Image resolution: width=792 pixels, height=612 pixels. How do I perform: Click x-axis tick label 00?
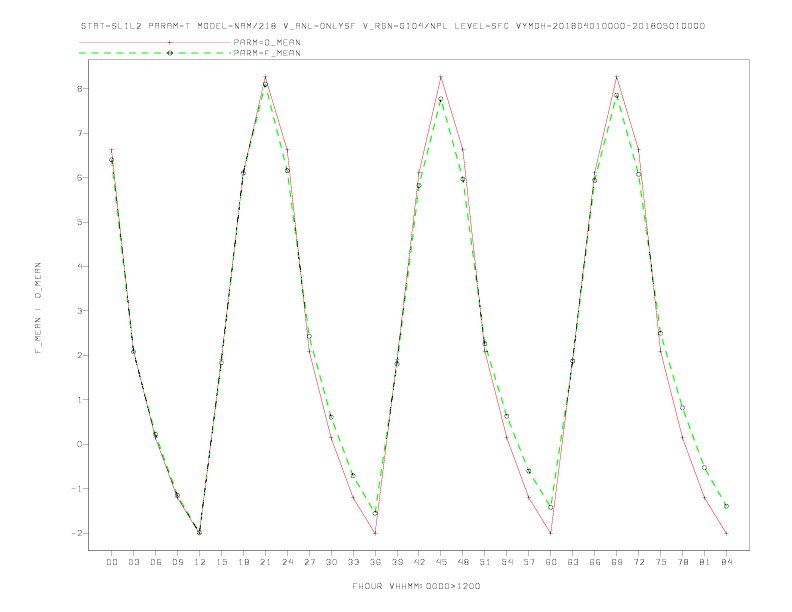(112, 562)
